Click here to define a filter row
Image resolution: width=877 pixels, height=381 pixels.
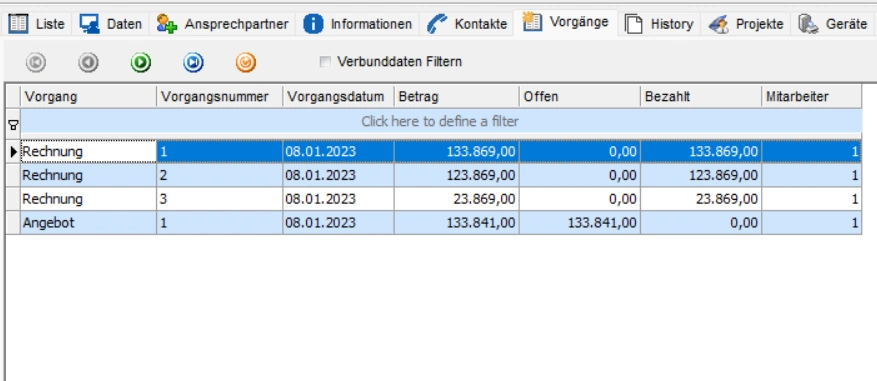(x=440, y=121)
